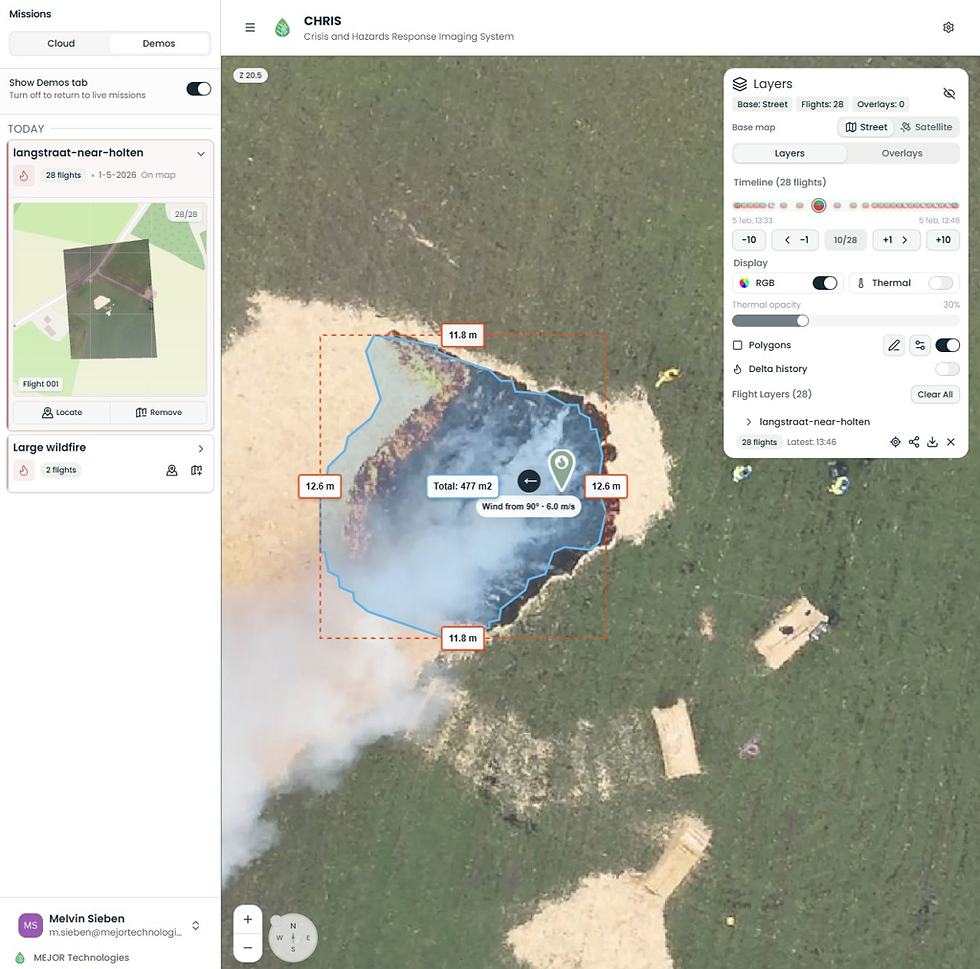Click the fire icon on Large wildfire card
Image resolution: width=980 pixels, height=969 pixels.
24,470
